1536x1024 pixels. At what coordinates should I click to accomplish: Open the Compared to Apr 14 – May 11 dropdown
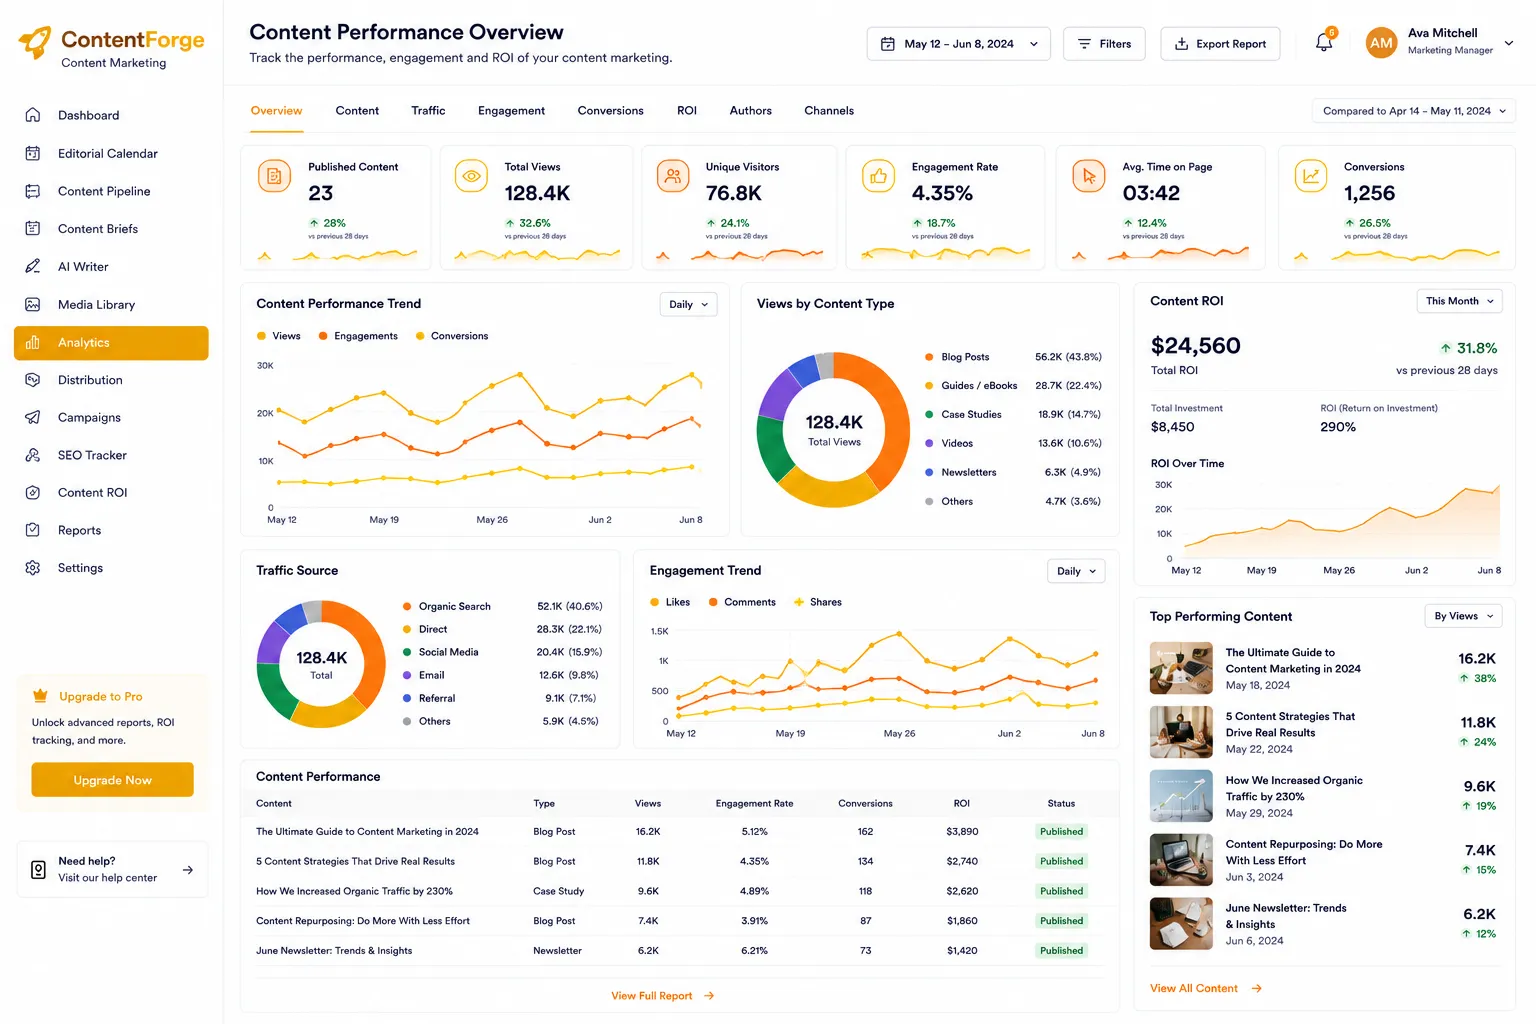point(1414,111)
